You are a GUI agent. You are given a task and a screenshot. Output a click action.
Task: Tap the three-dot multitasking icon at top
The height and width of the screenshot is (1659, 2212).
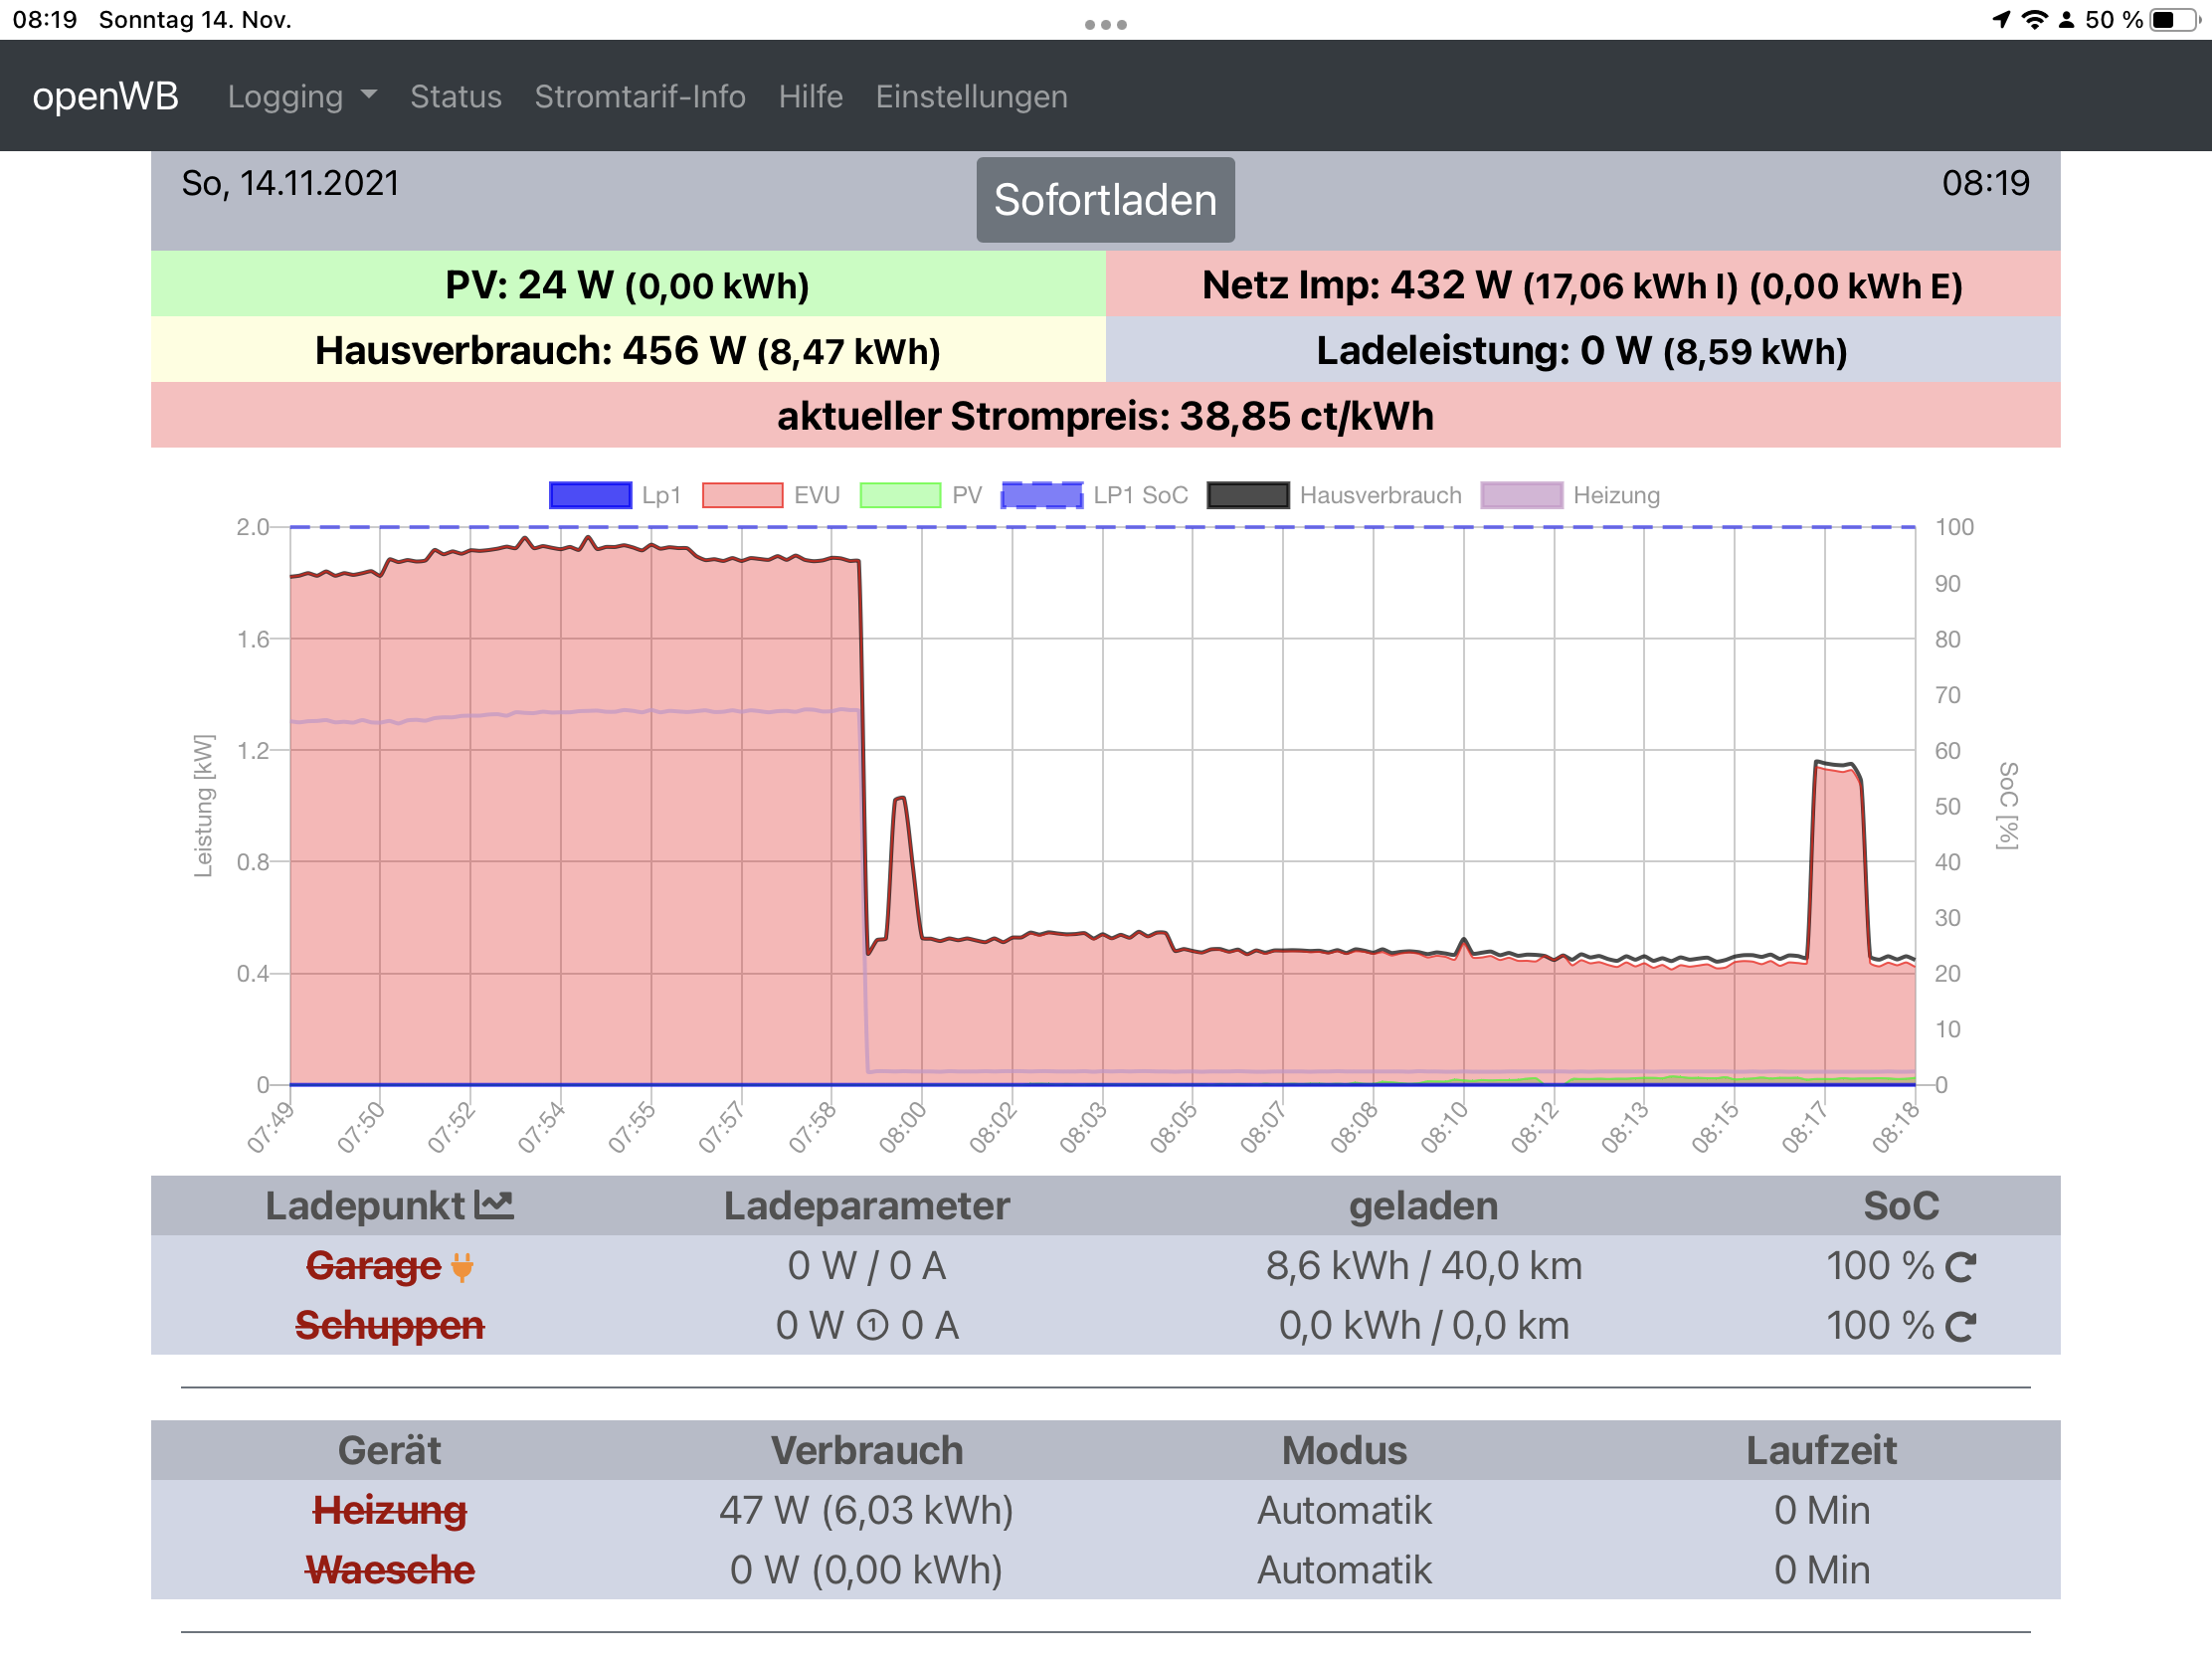[1105, 24]
